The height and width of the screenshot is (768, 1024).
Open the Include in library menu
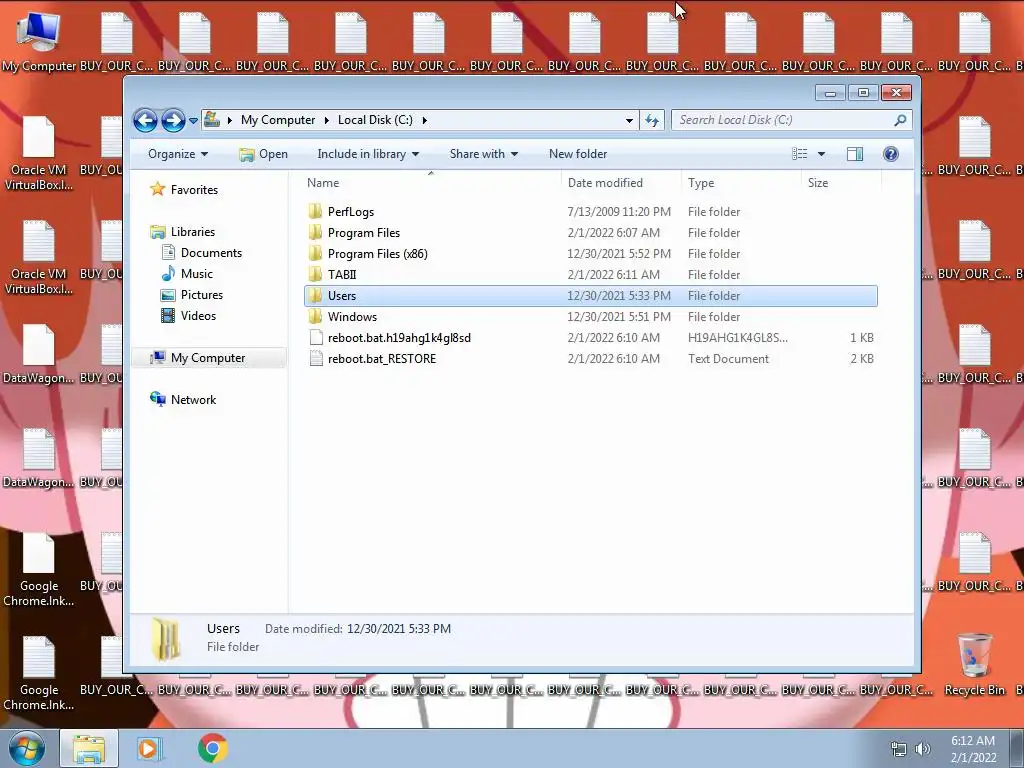[368, 154]
